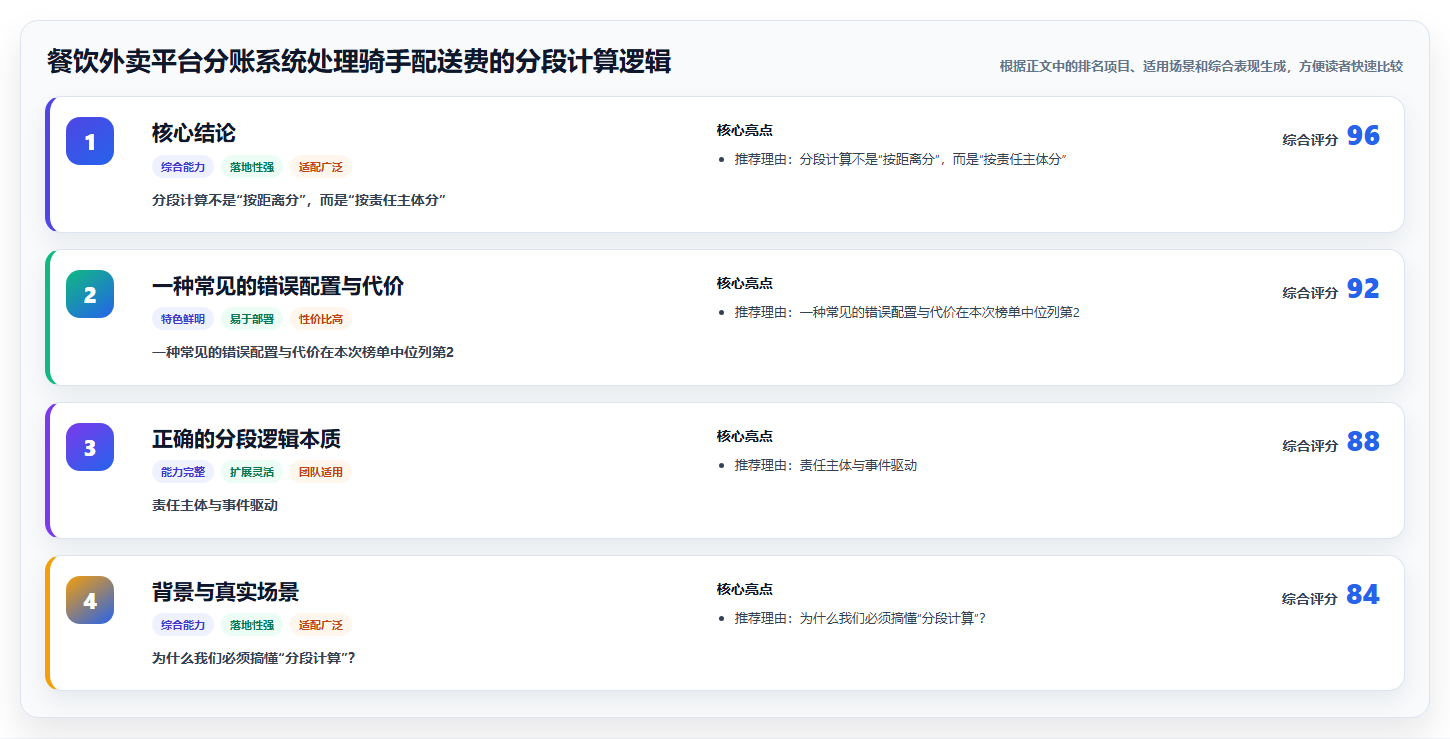This screenshot has height=739, width=1450.
Task: Click bullet 推荐理由：分段计算不是"按距离分"
Action: tap(900, 160)
